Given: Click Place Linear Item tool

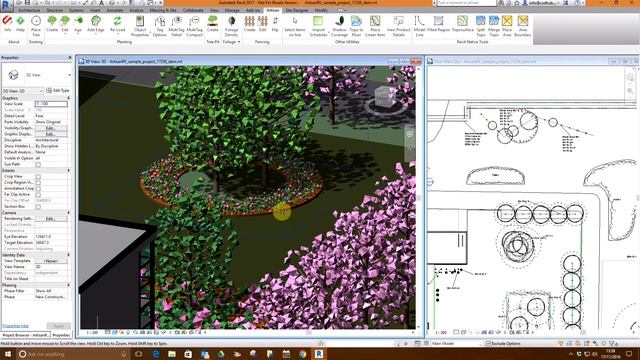Looking at the screenshot, I should (x=375, y=26).
